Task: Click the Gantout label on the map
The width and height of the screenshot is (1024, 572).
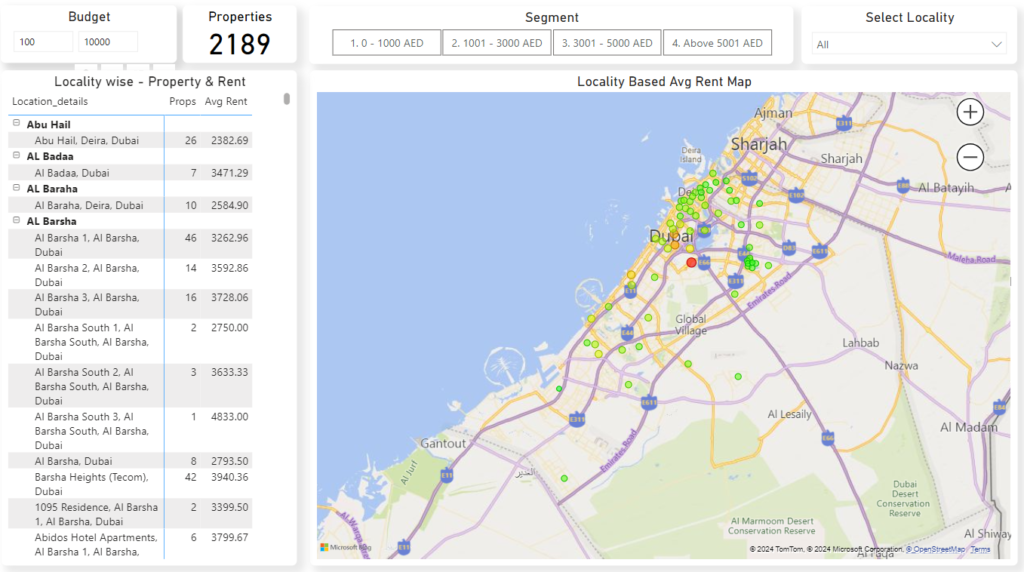Action: click(443, 443)
